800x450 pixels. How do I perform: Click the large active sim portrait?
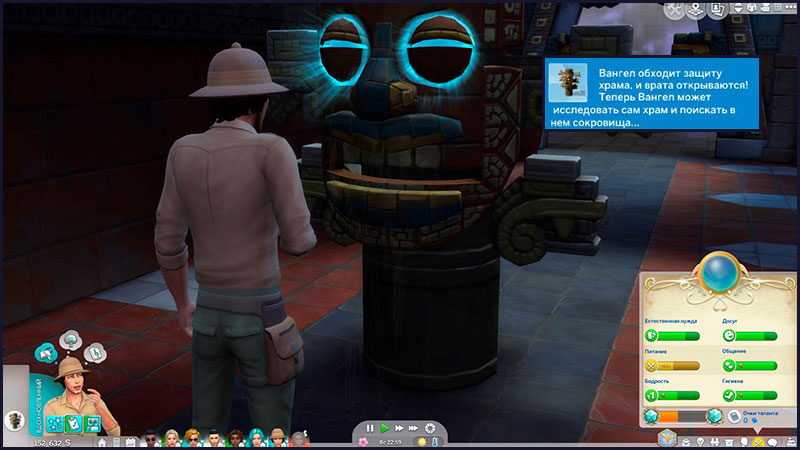click(x=77, y=390)
